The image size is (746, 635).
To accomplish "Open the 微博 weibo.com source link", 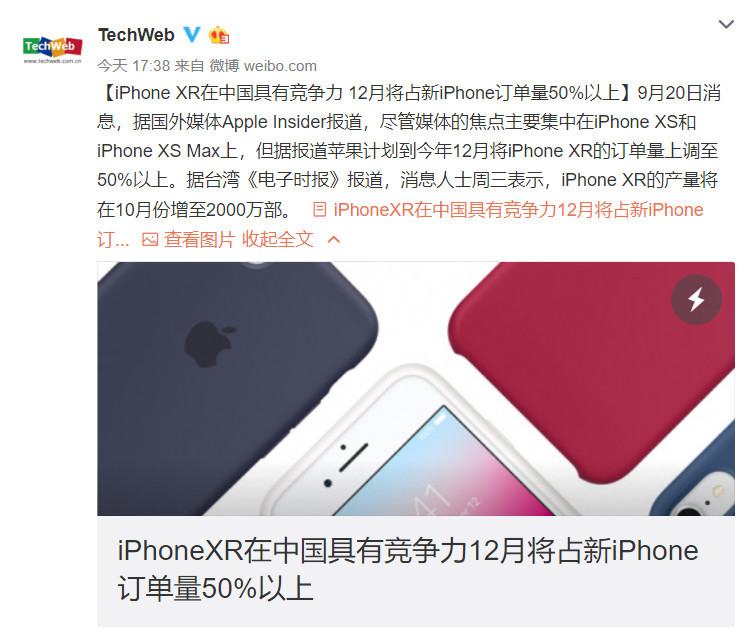I will (263, 66).
